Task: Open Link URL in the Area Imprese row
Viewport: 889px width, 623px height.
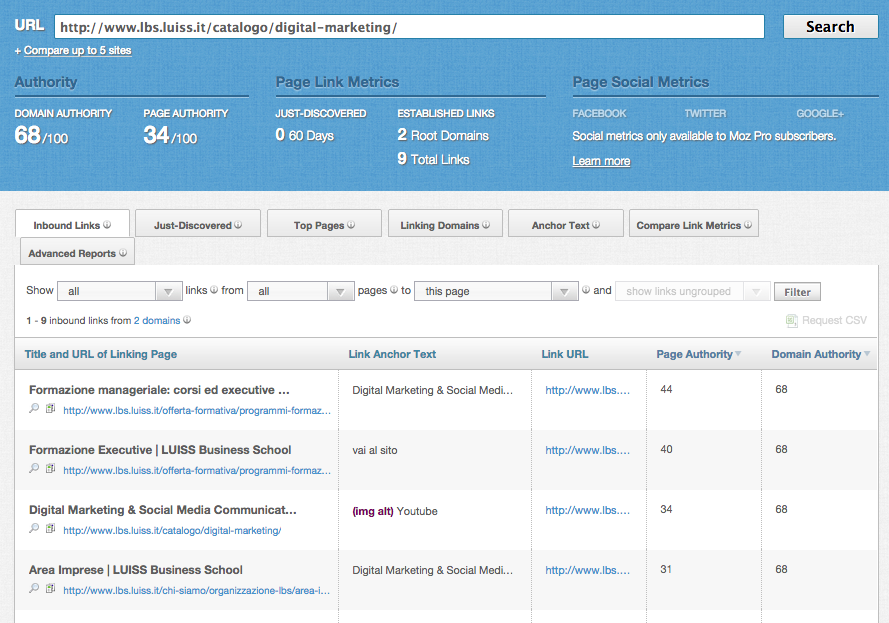Action: pos(587,570)
